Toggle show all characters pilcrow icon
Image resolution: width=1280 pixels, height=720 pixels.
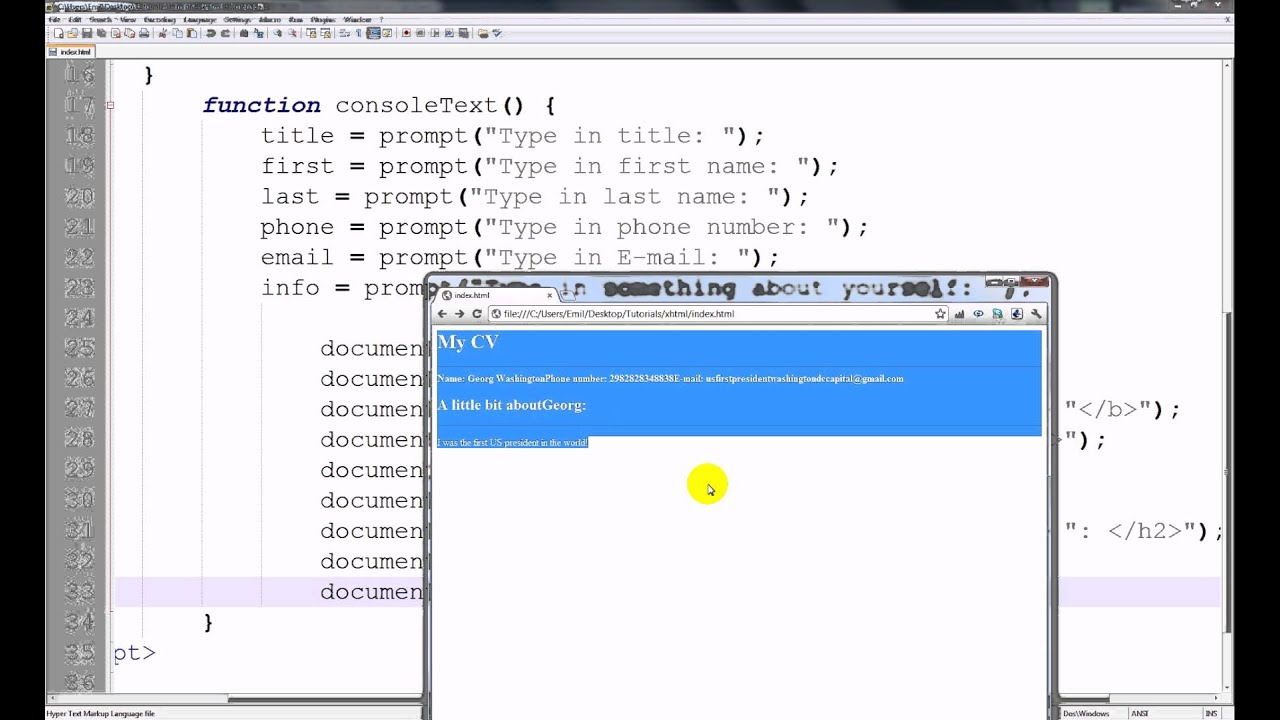tap(358, 33)
